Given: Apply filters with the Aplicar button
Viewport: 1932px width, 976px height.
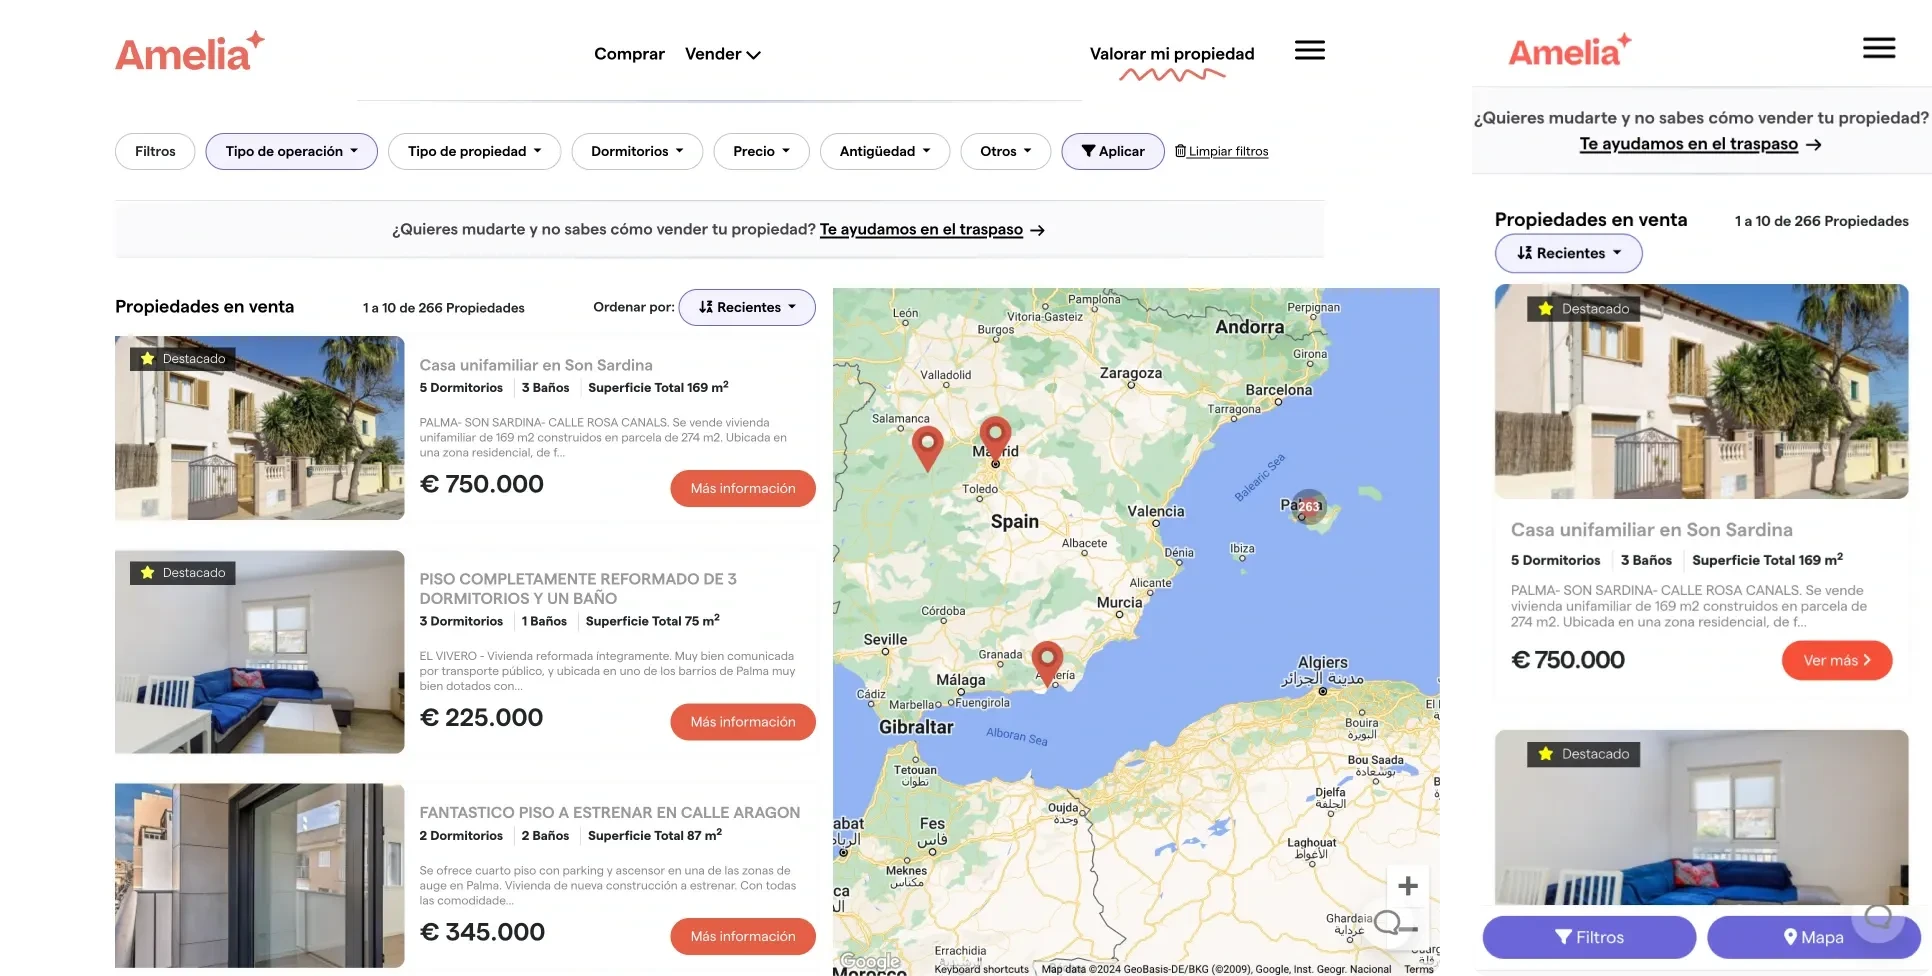Looking at the screenshot, I should coord(1113,151).
